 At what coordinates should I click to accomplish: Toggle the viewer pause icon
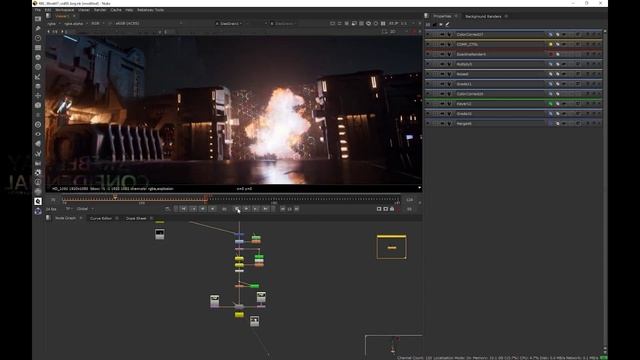[x=383, y=24]
